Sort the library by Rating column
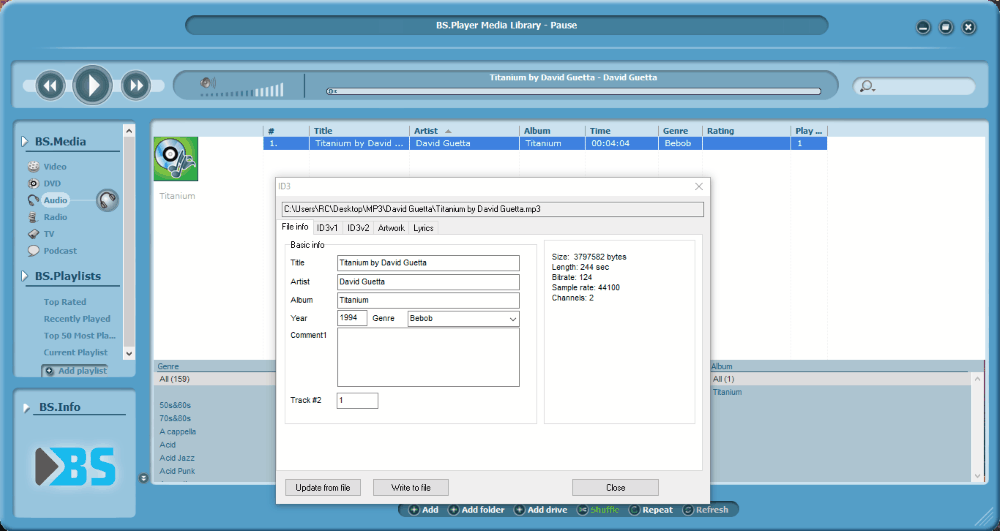 (x=746, y=131)
